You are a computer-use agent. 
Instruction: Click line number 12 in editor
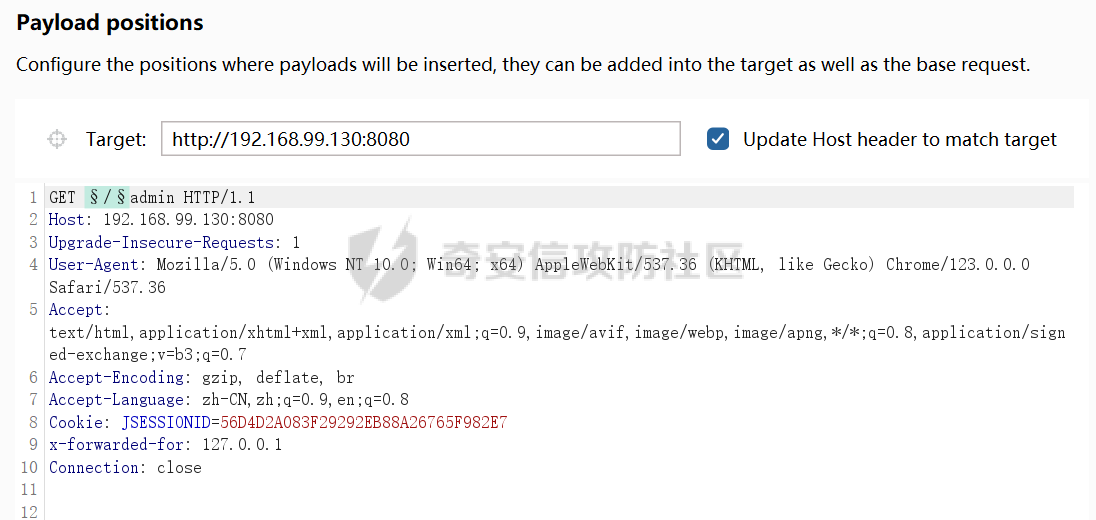28,511
